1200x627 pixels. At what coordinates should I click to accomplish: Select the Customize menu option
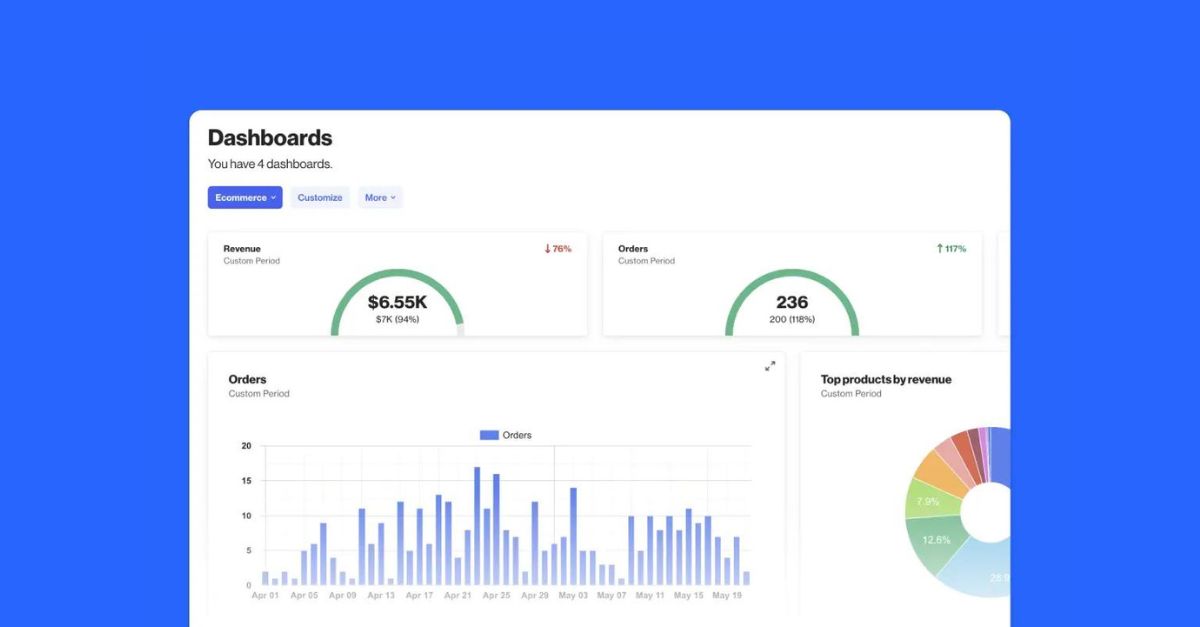point(320,197)
